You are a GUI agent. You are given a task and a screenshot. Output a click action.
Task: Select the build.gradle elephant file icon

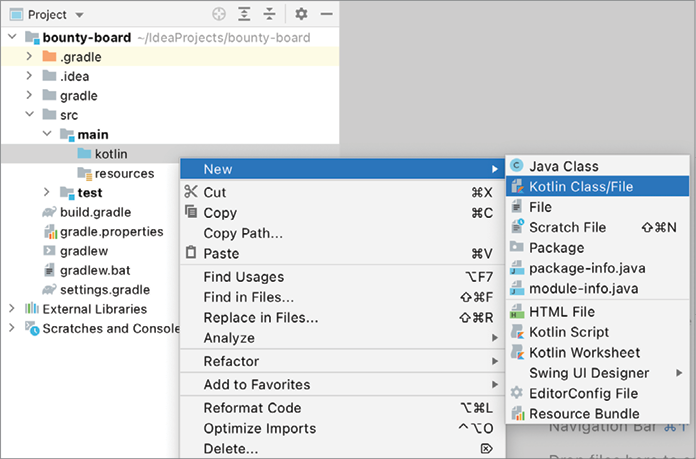coord(49,212)
